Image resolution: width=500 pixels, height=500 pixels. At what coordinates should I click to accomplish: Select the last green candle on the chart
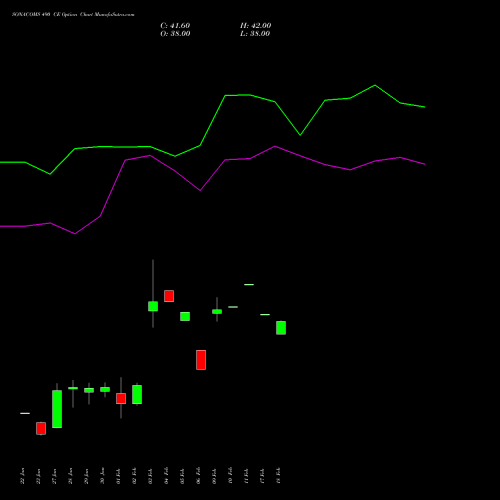point(281,328)
